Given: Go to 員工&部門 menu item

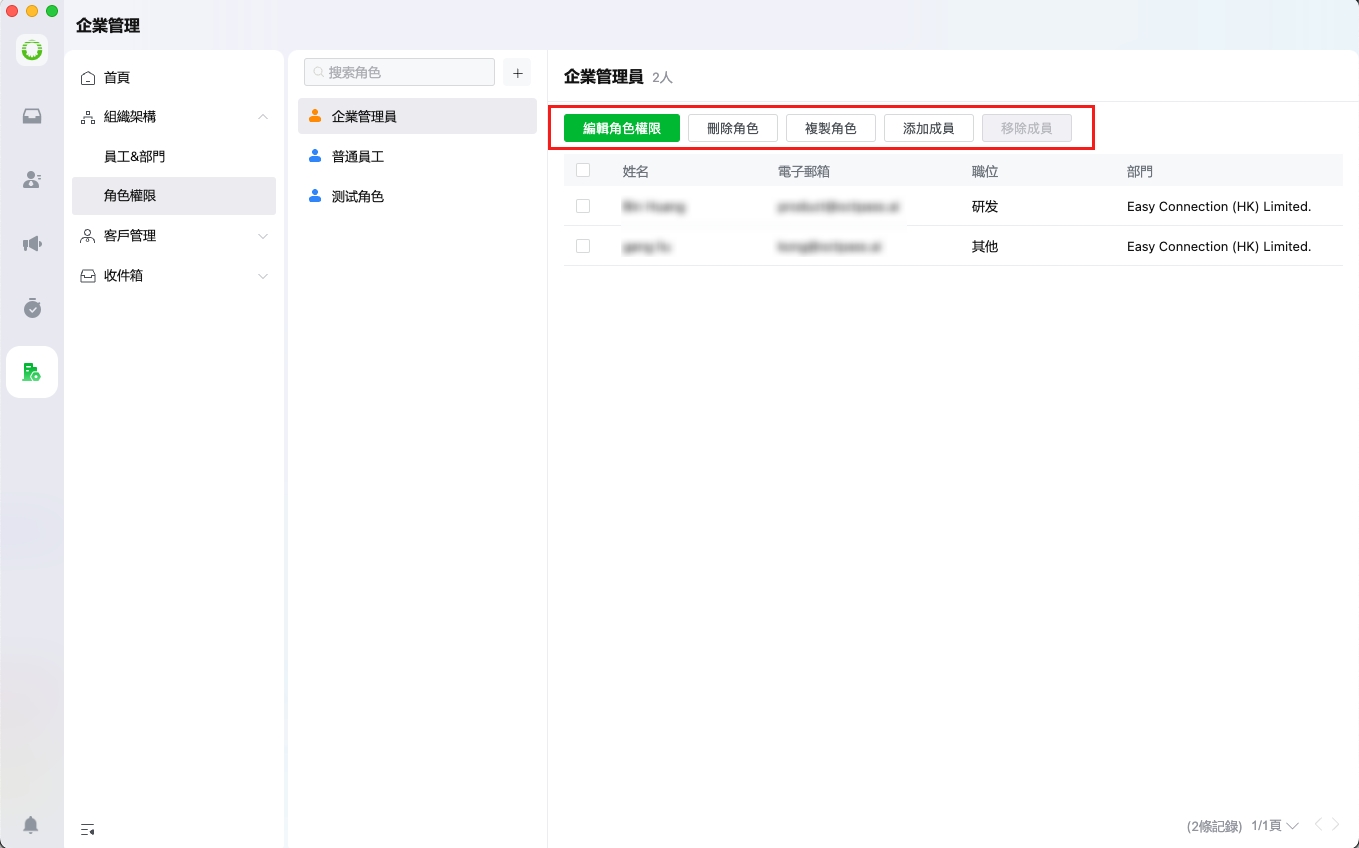Looking at the screenshot, I should point(135,157).
